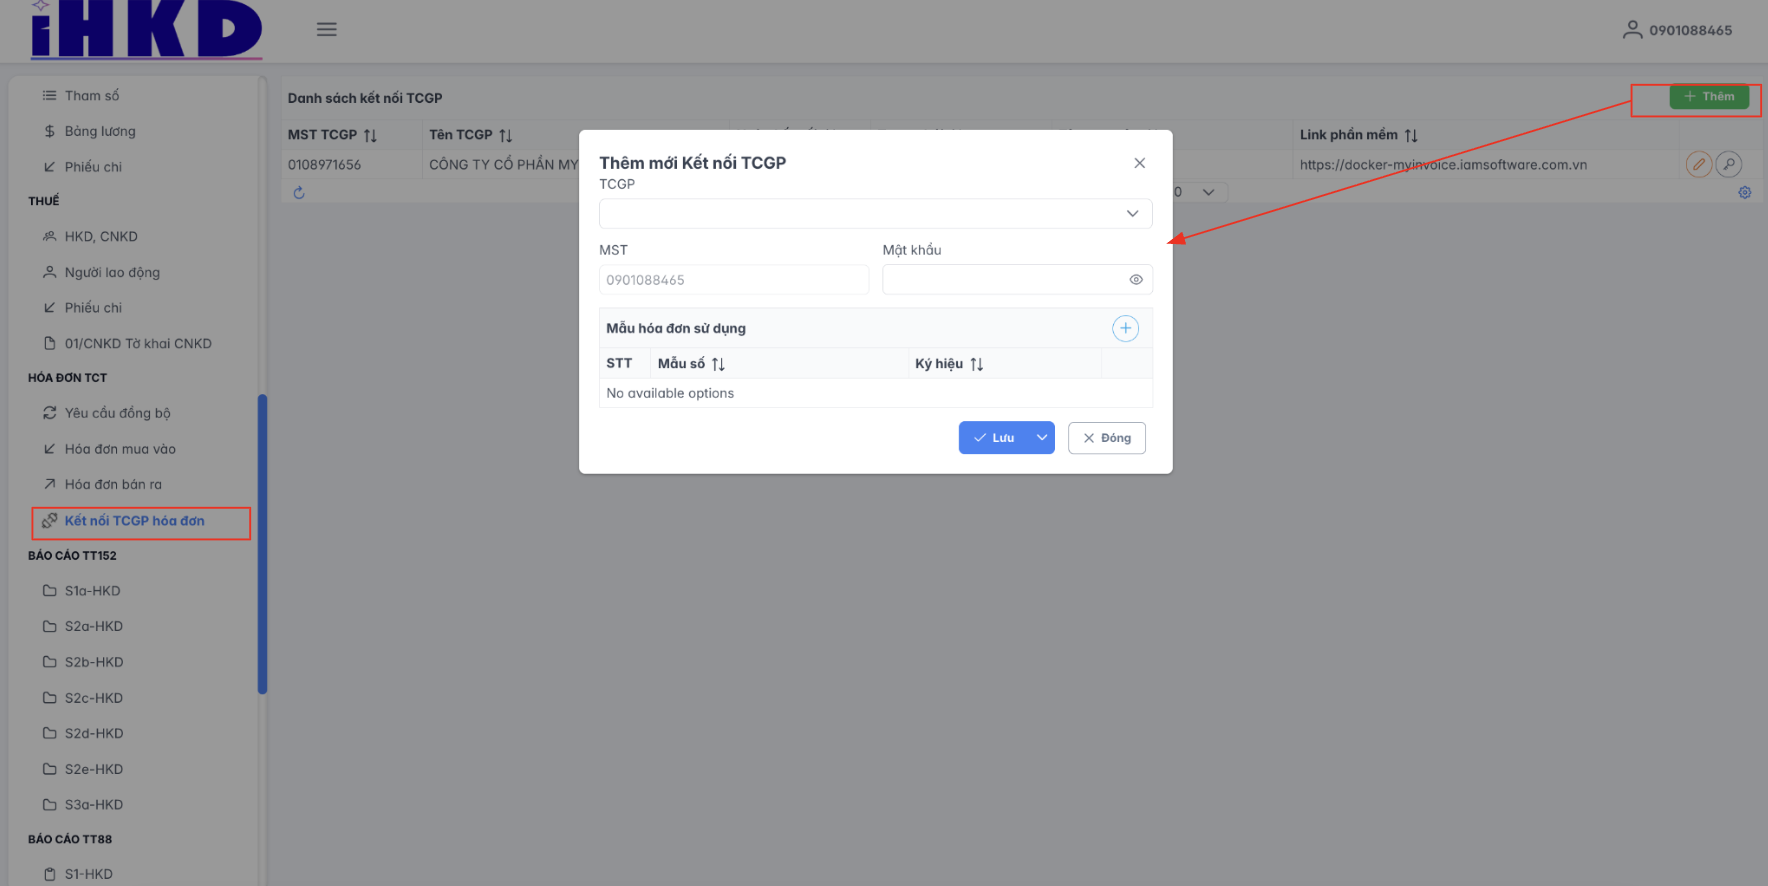Expand the Lưu button arrow options
This screenshot has height=886, width=1768.
point(1042,438)
